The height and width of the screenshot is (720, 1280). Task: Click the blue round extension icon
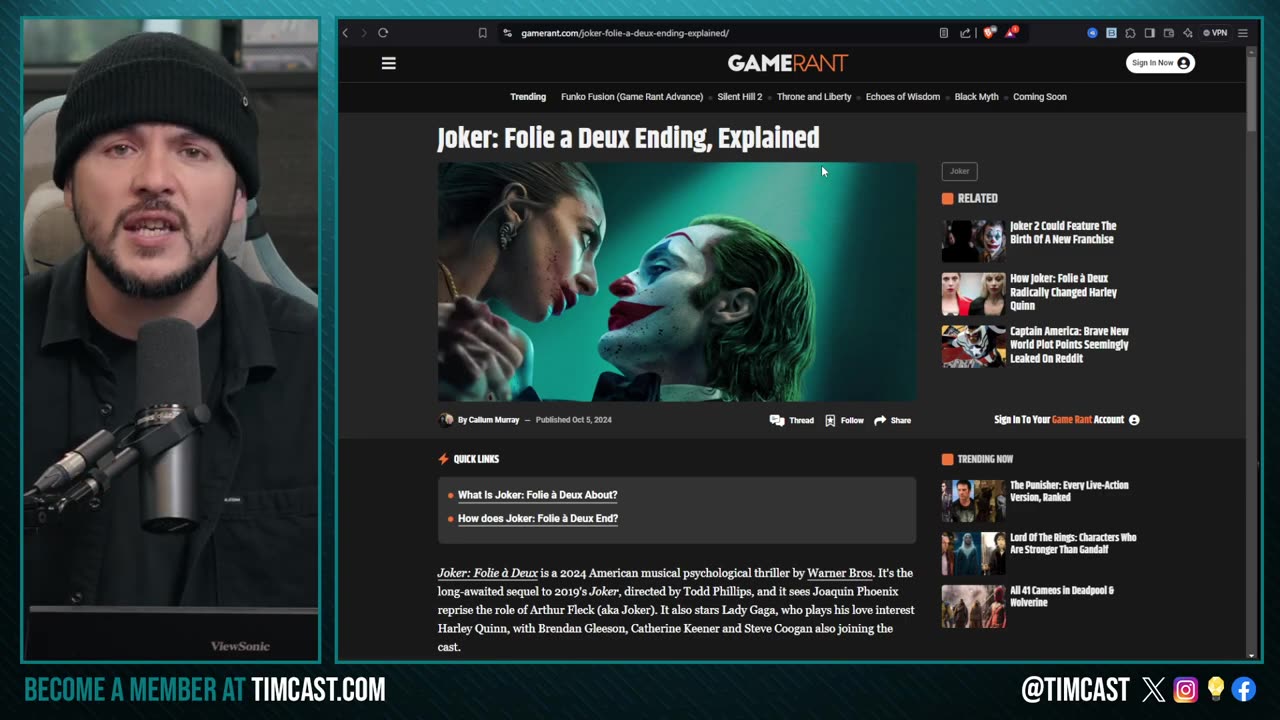[1092, 33]
